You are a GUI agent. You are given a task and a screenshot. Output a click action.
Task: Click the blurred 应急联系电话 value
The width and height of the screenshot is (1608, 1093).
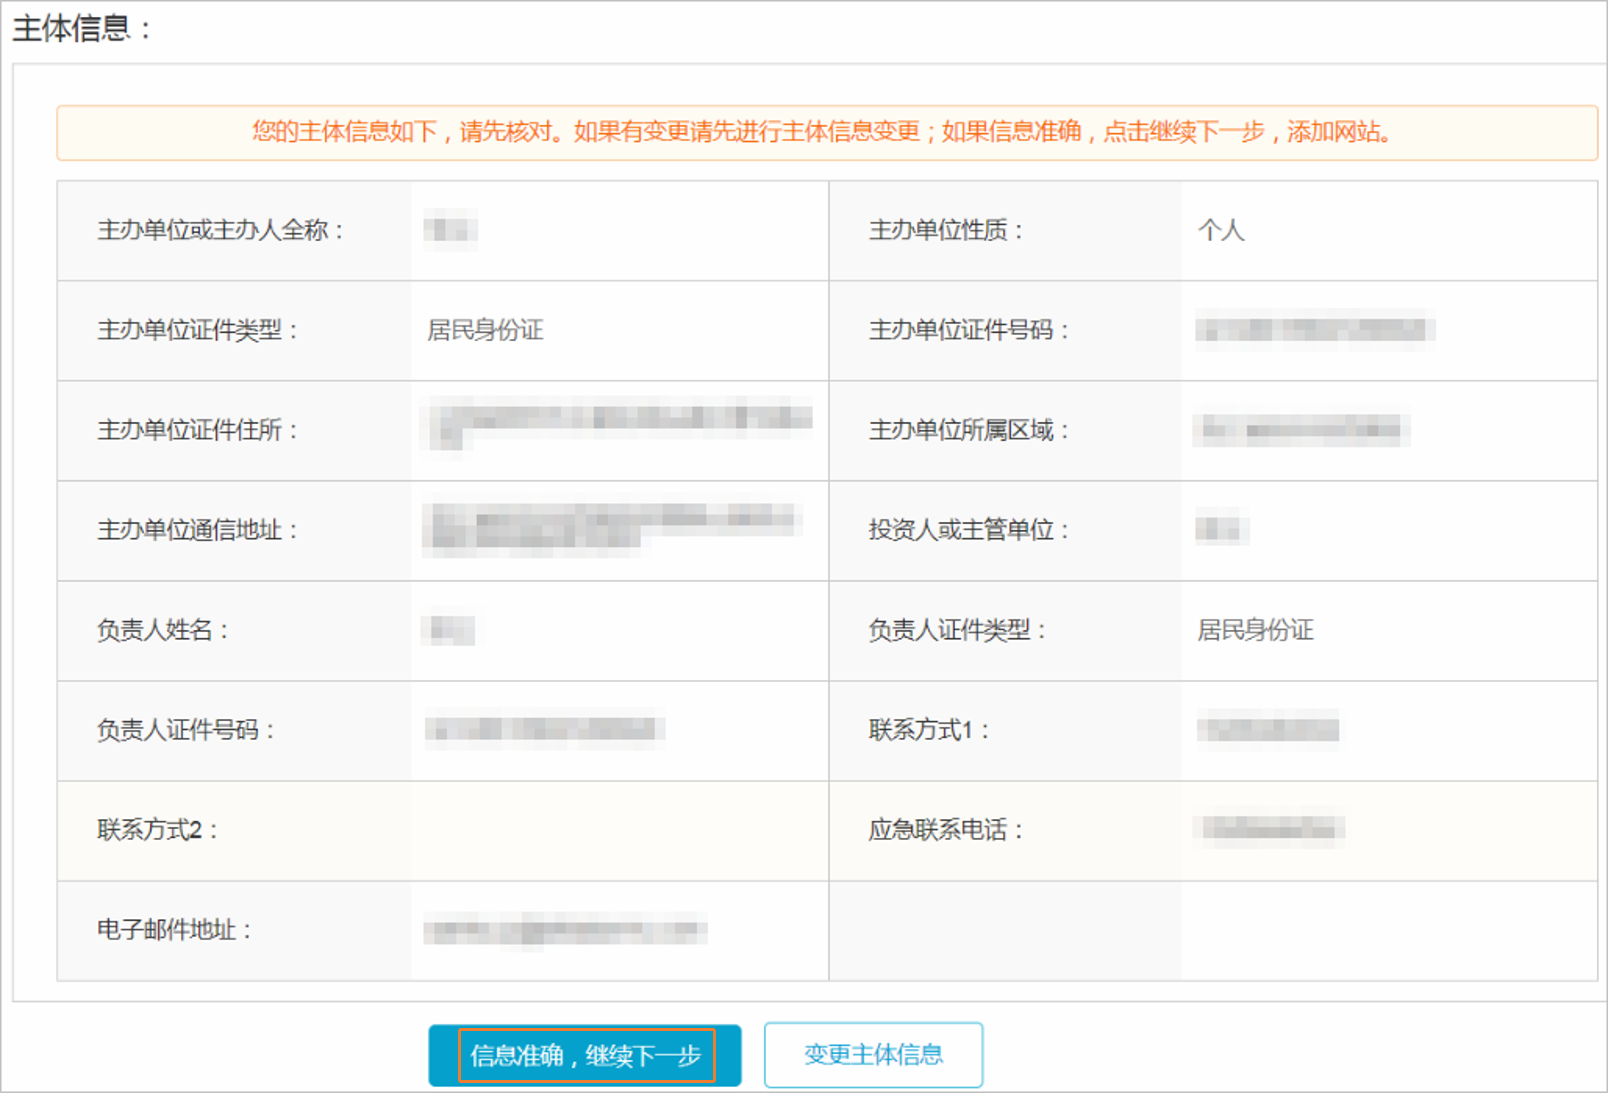(x=1270, y=829)
